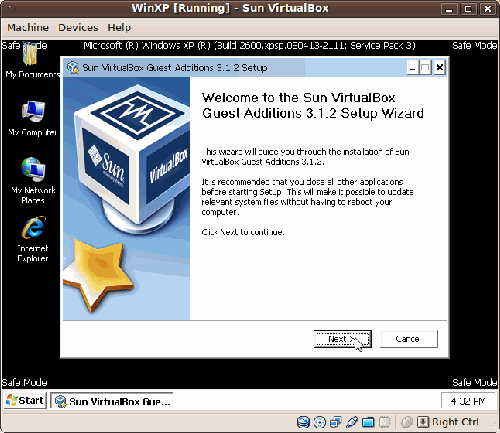Close the Guest Additions setup dialog
The height and width of the screenshot is (433, 500).
click(440, 68)
